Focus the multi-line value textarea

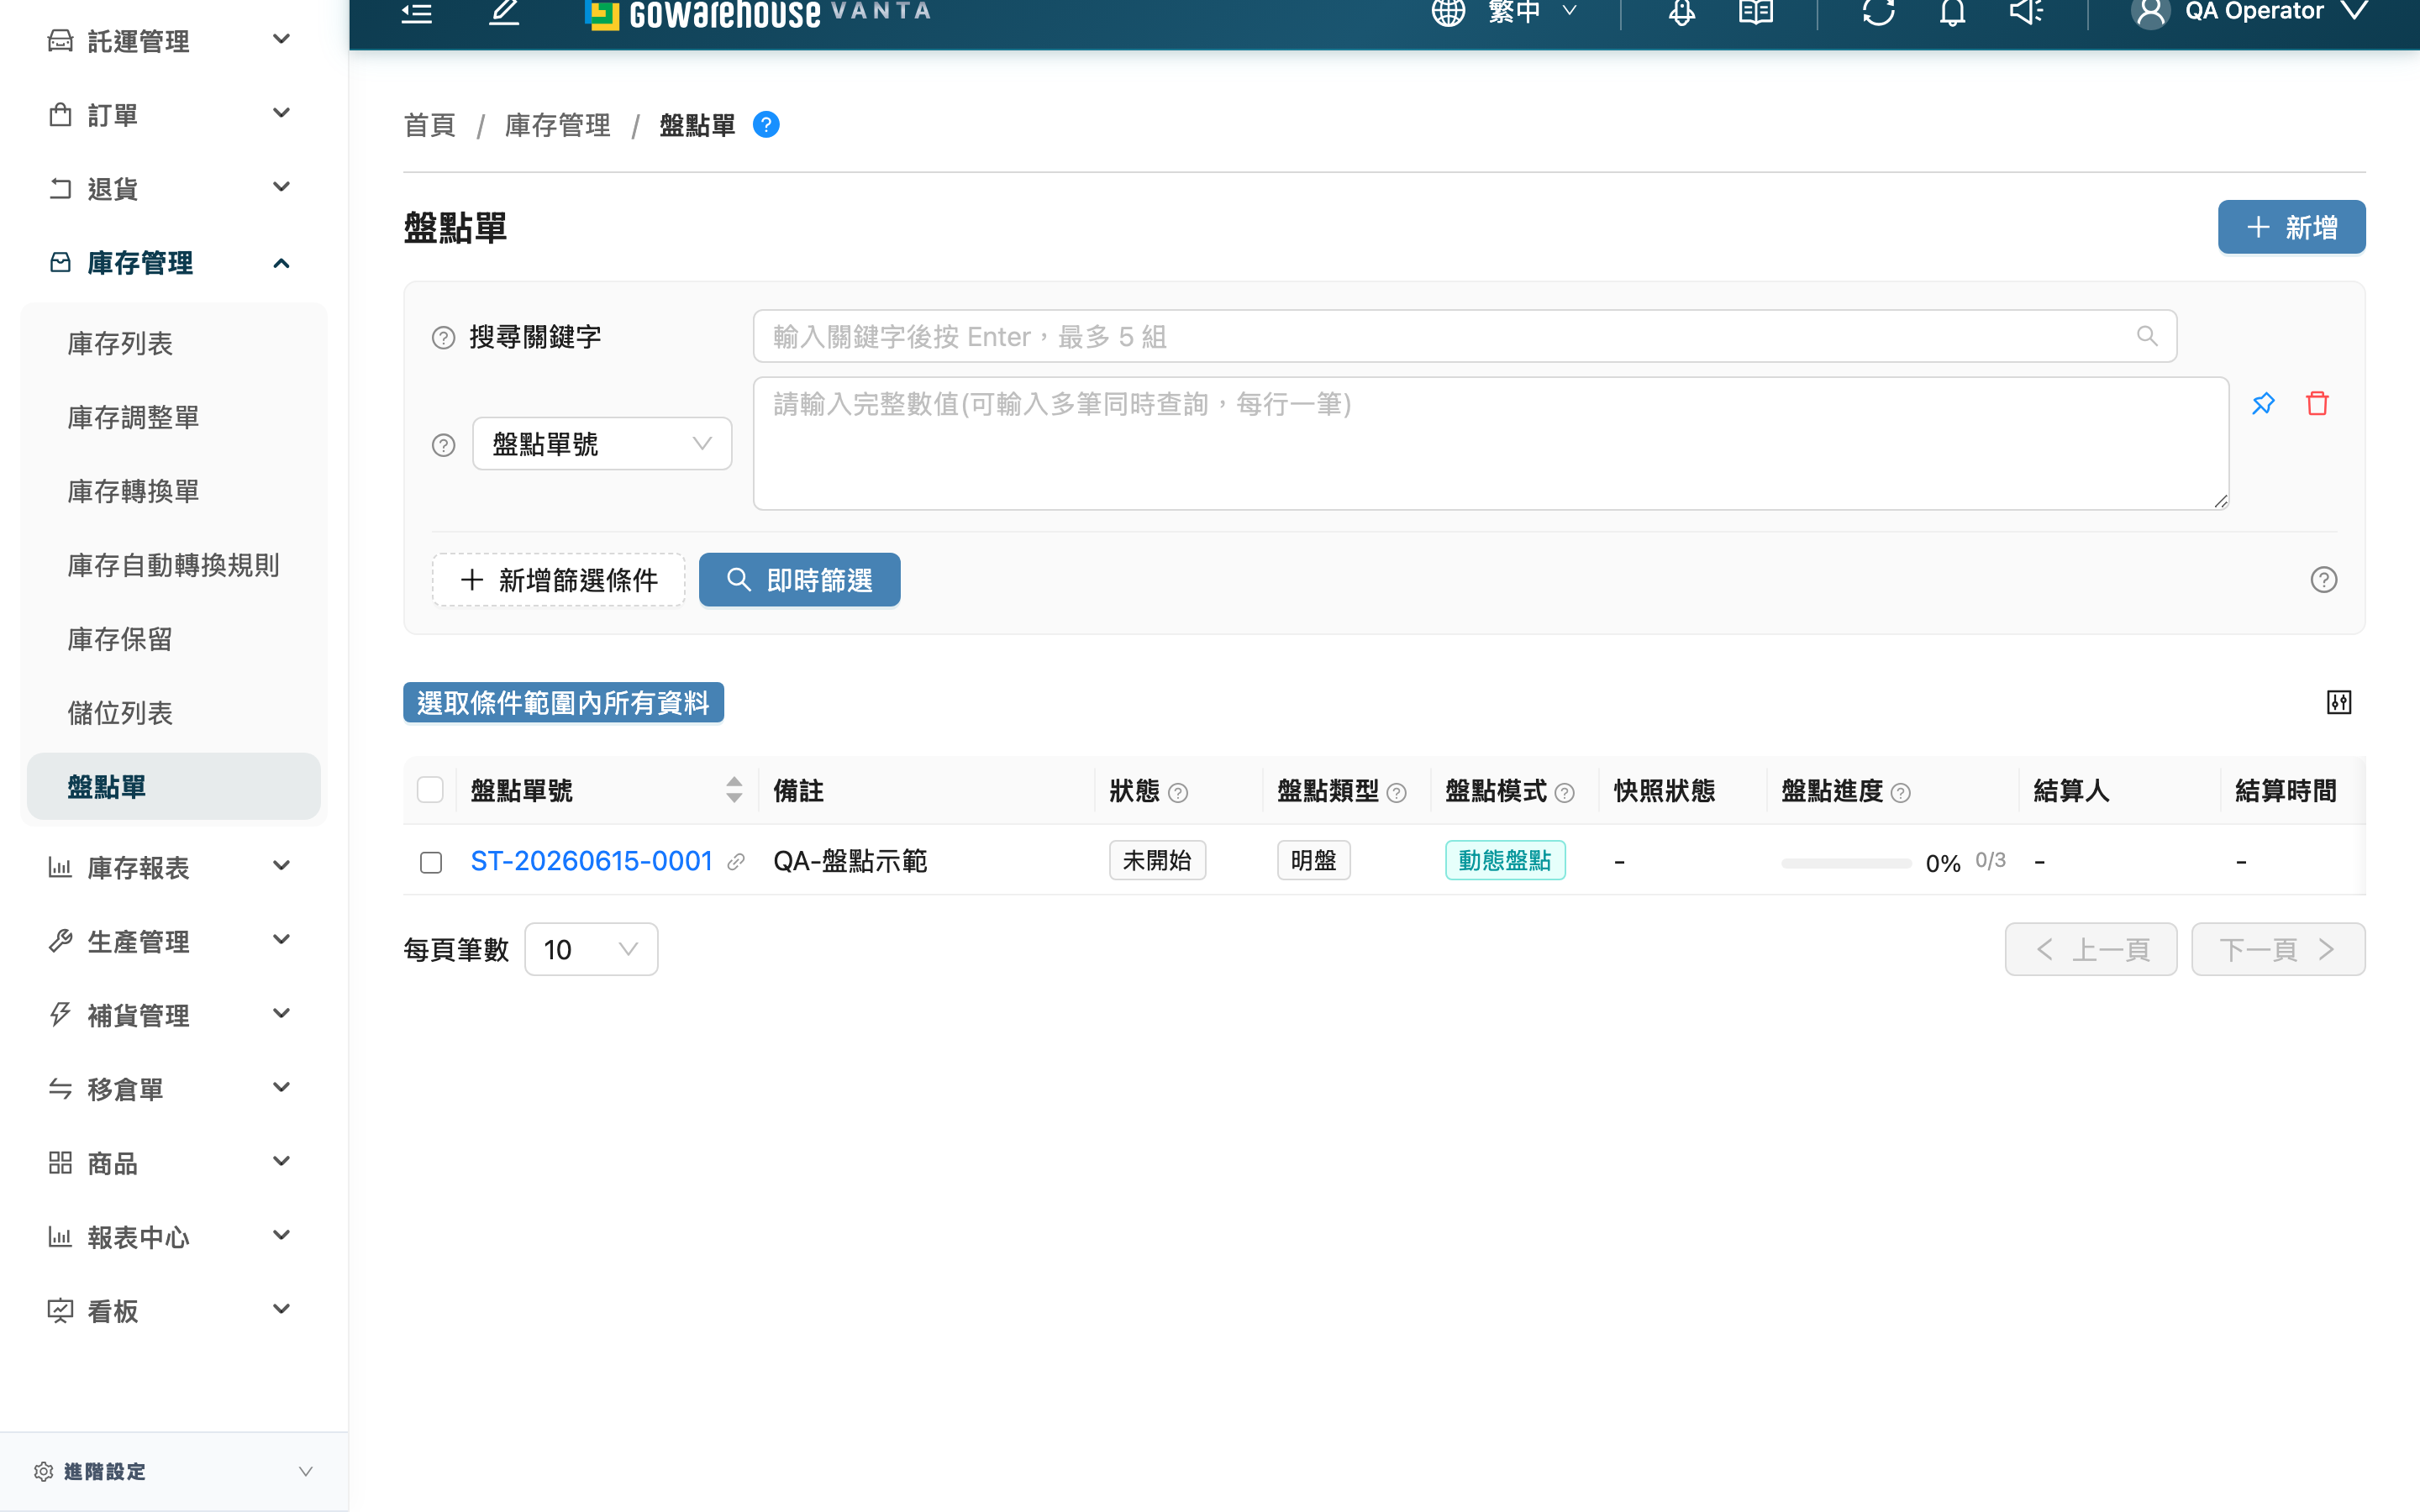pos(1491,444)
